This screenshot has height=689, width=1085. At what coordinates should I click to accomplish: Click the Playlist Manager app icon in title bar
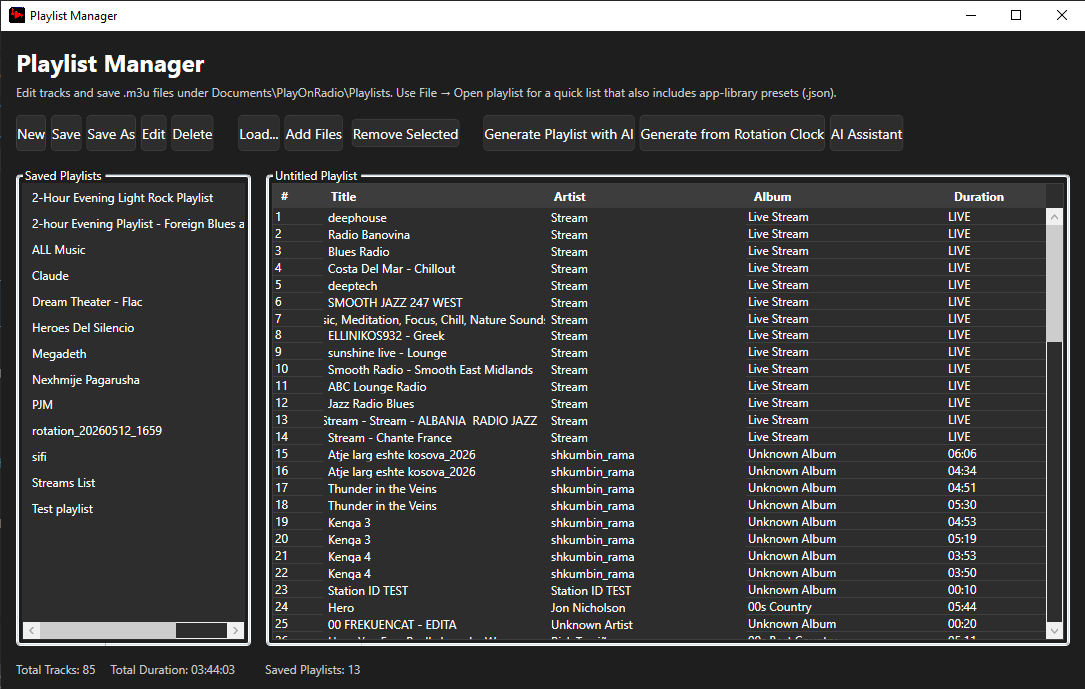[17, 15]
